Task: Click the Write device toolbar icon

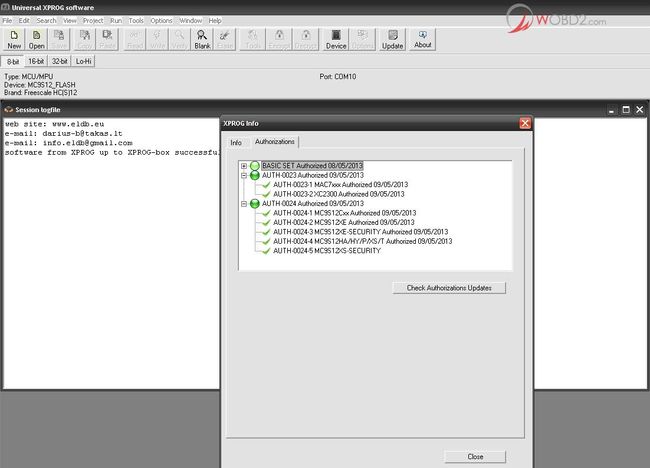Action: point(157,39)
